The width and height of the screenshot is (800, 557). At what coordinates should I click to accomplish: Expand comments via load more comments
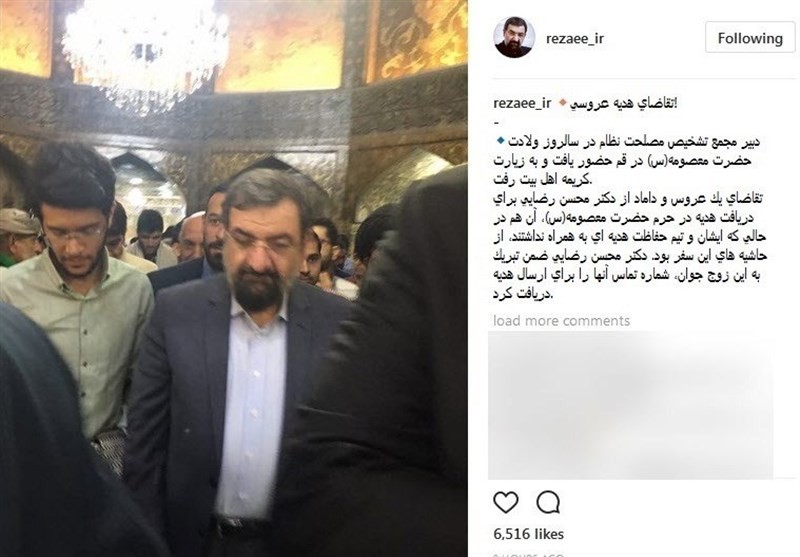pyautogui.click(x=561, y=321)
